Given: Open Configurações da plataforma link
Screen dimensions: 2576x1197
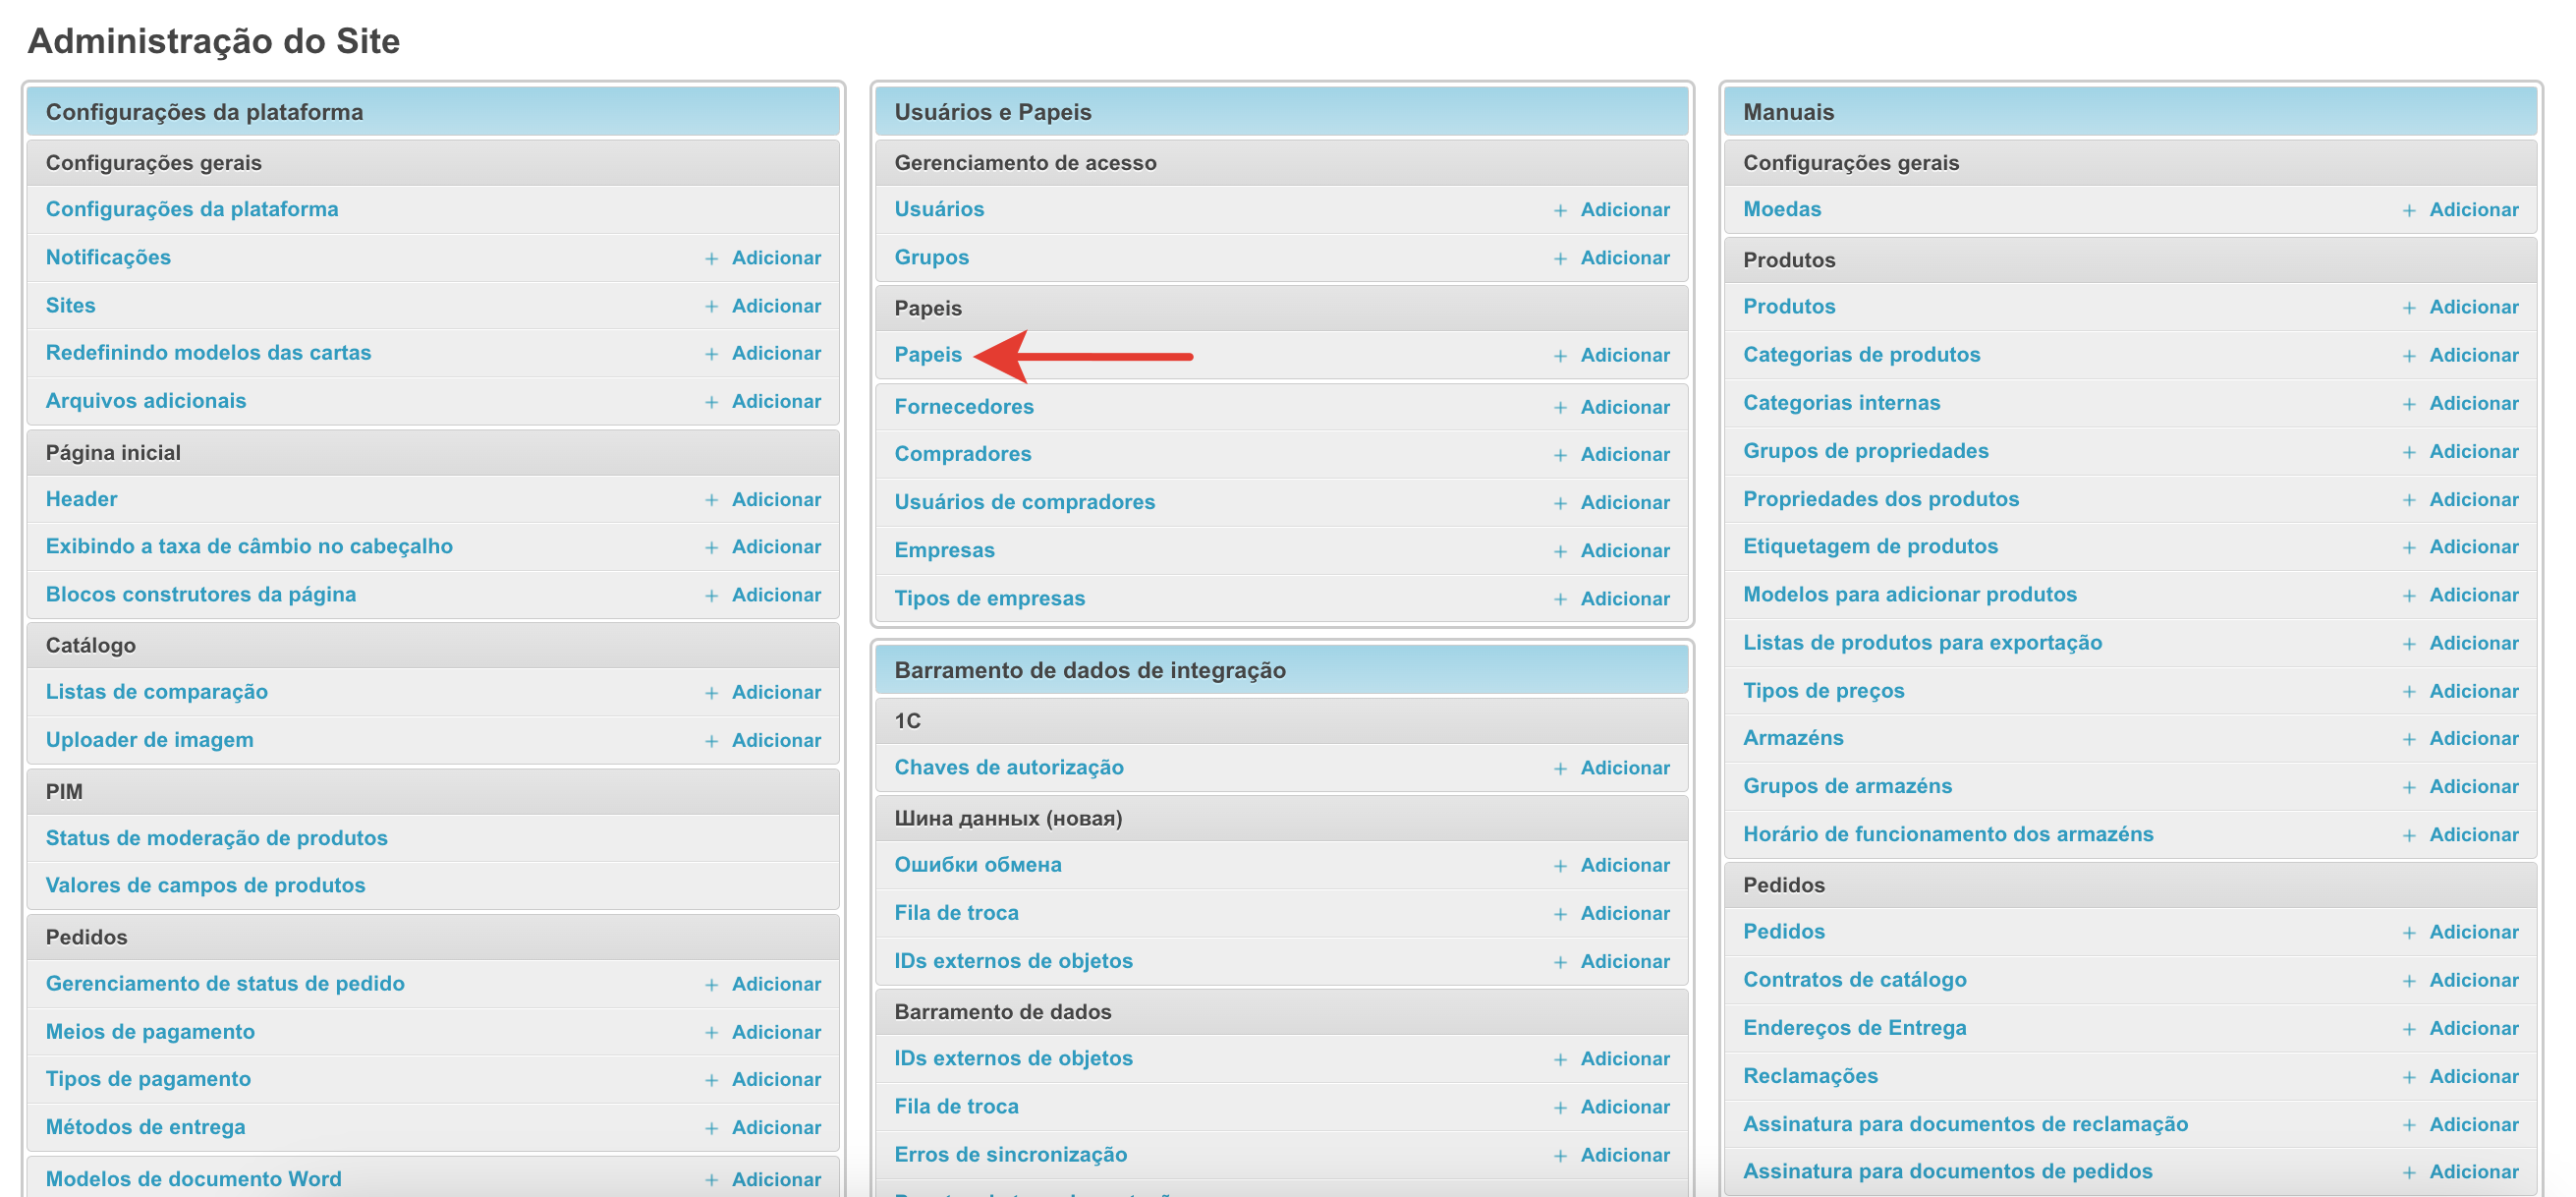Looking at the screenshot, I should pyautogui.click(x=191, y=209).
